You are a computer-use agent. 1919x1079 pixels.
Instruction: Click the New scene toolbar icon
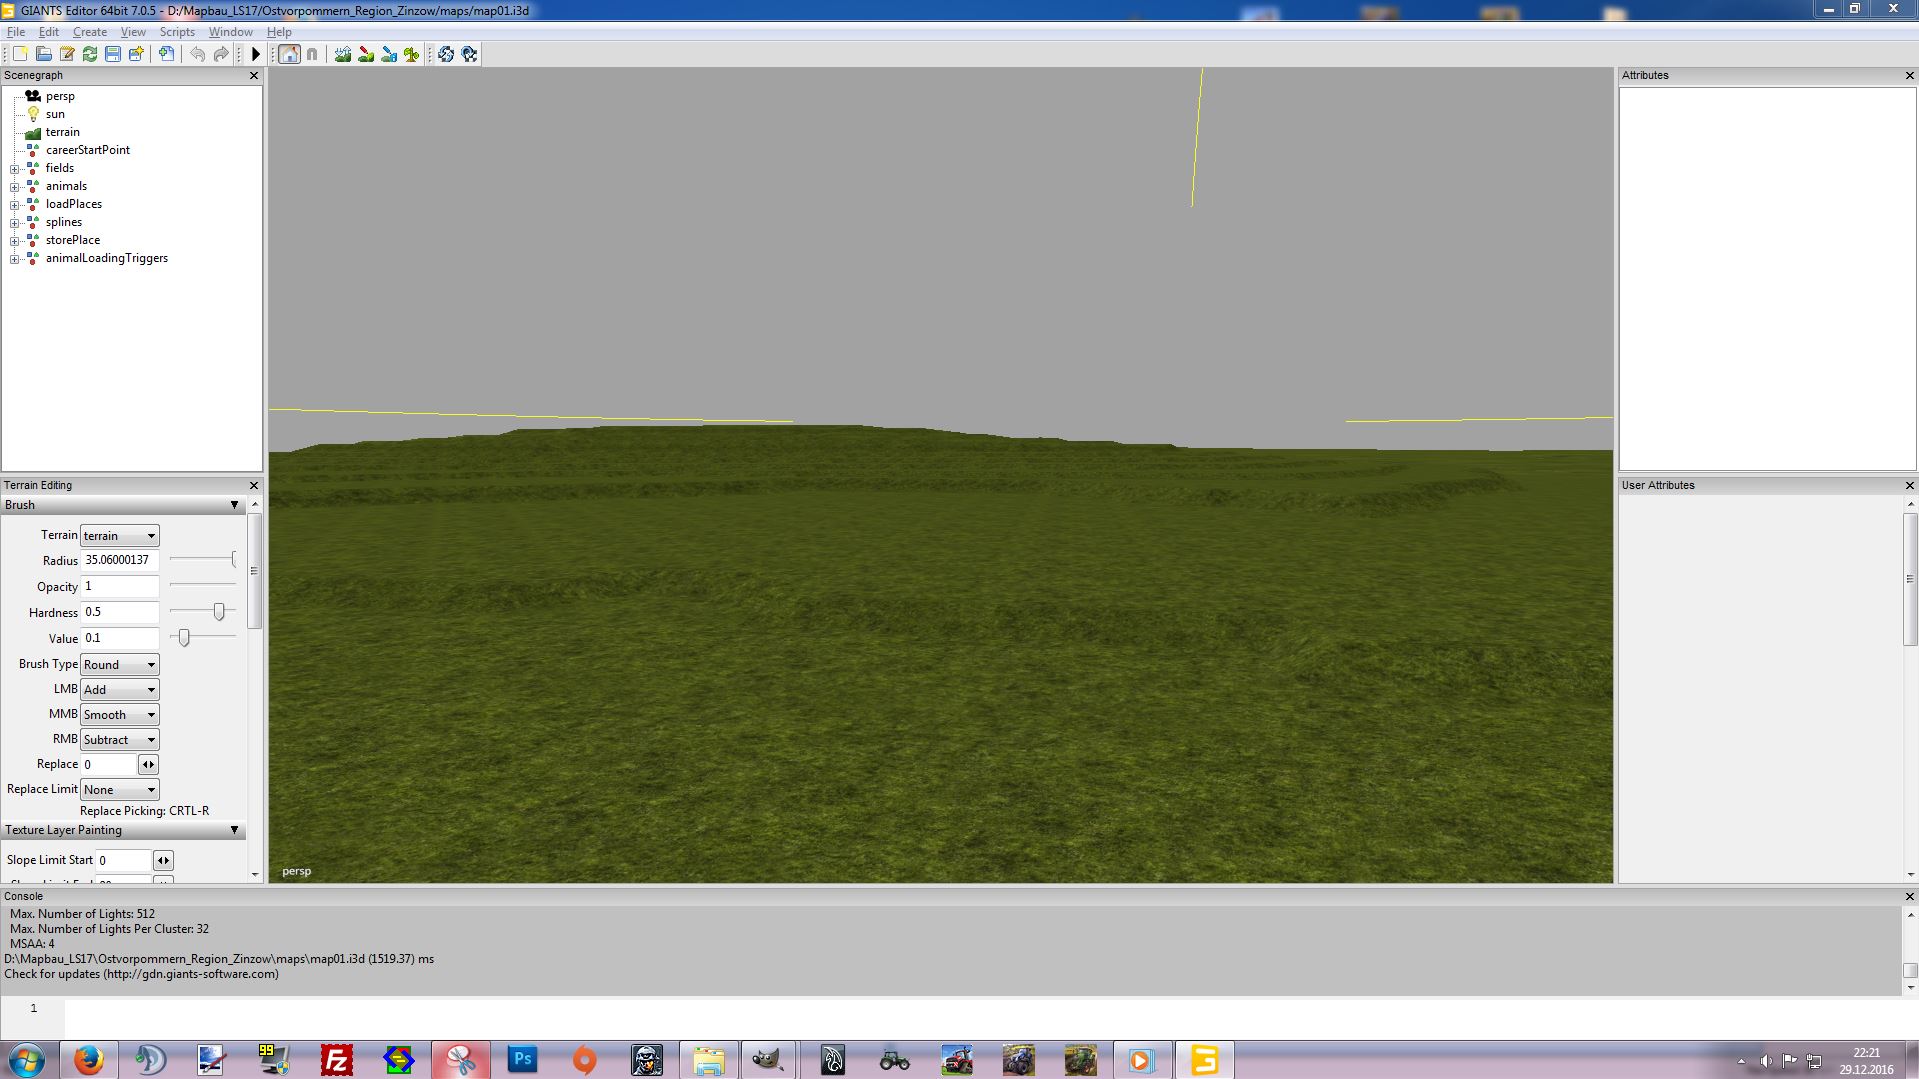coord(20,54)
